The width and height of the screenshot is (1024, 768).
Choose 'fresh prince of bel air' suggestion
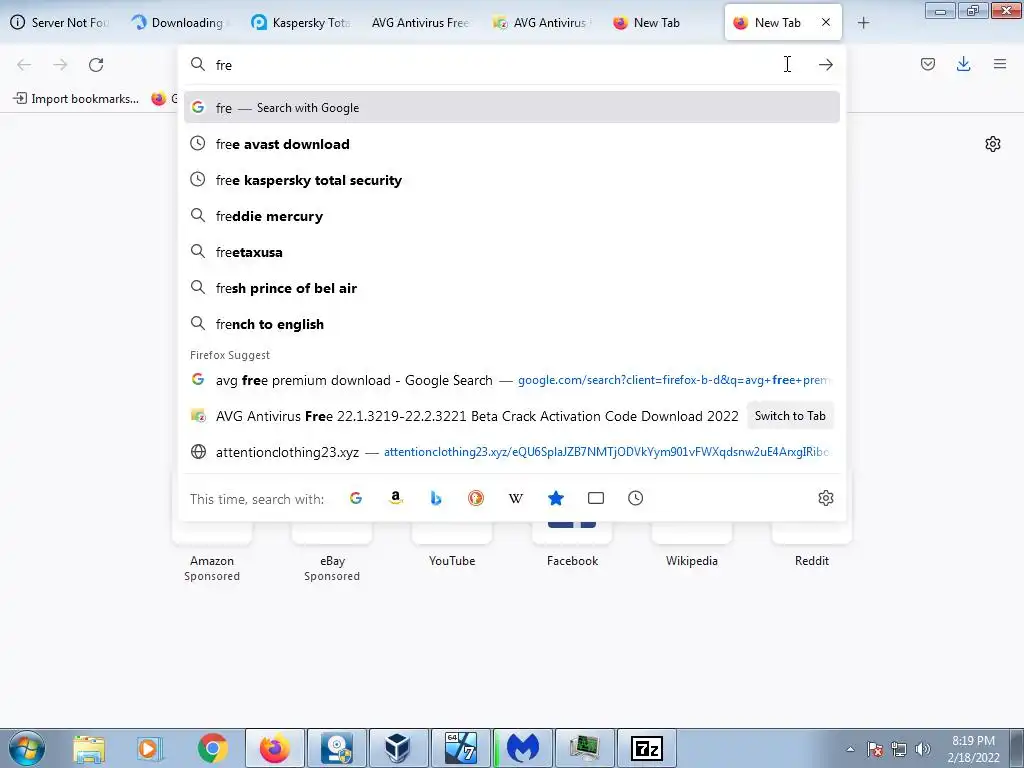pos(511,288)
